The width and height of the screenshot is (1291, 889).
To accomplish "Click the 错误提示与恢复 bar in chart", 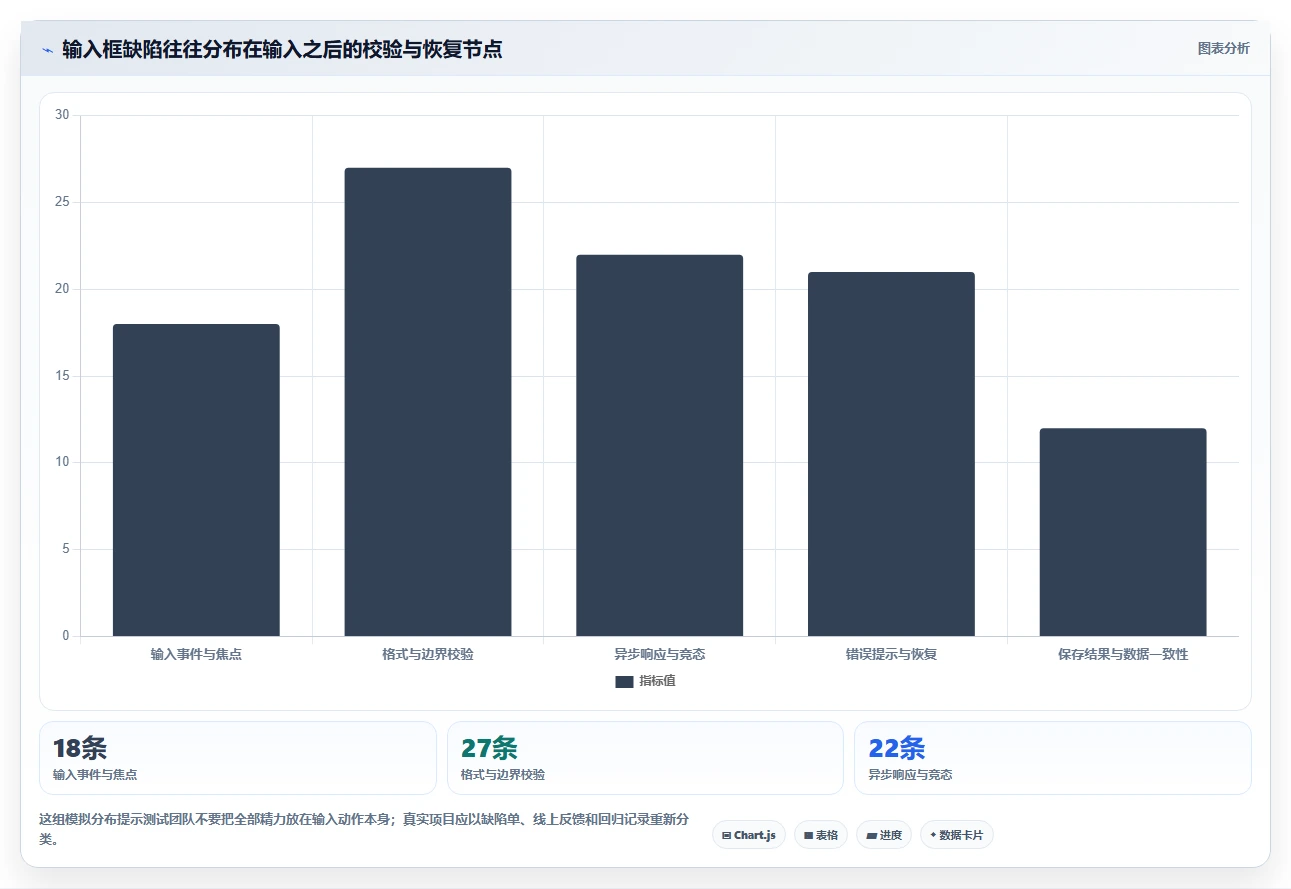I will [891, 454].
